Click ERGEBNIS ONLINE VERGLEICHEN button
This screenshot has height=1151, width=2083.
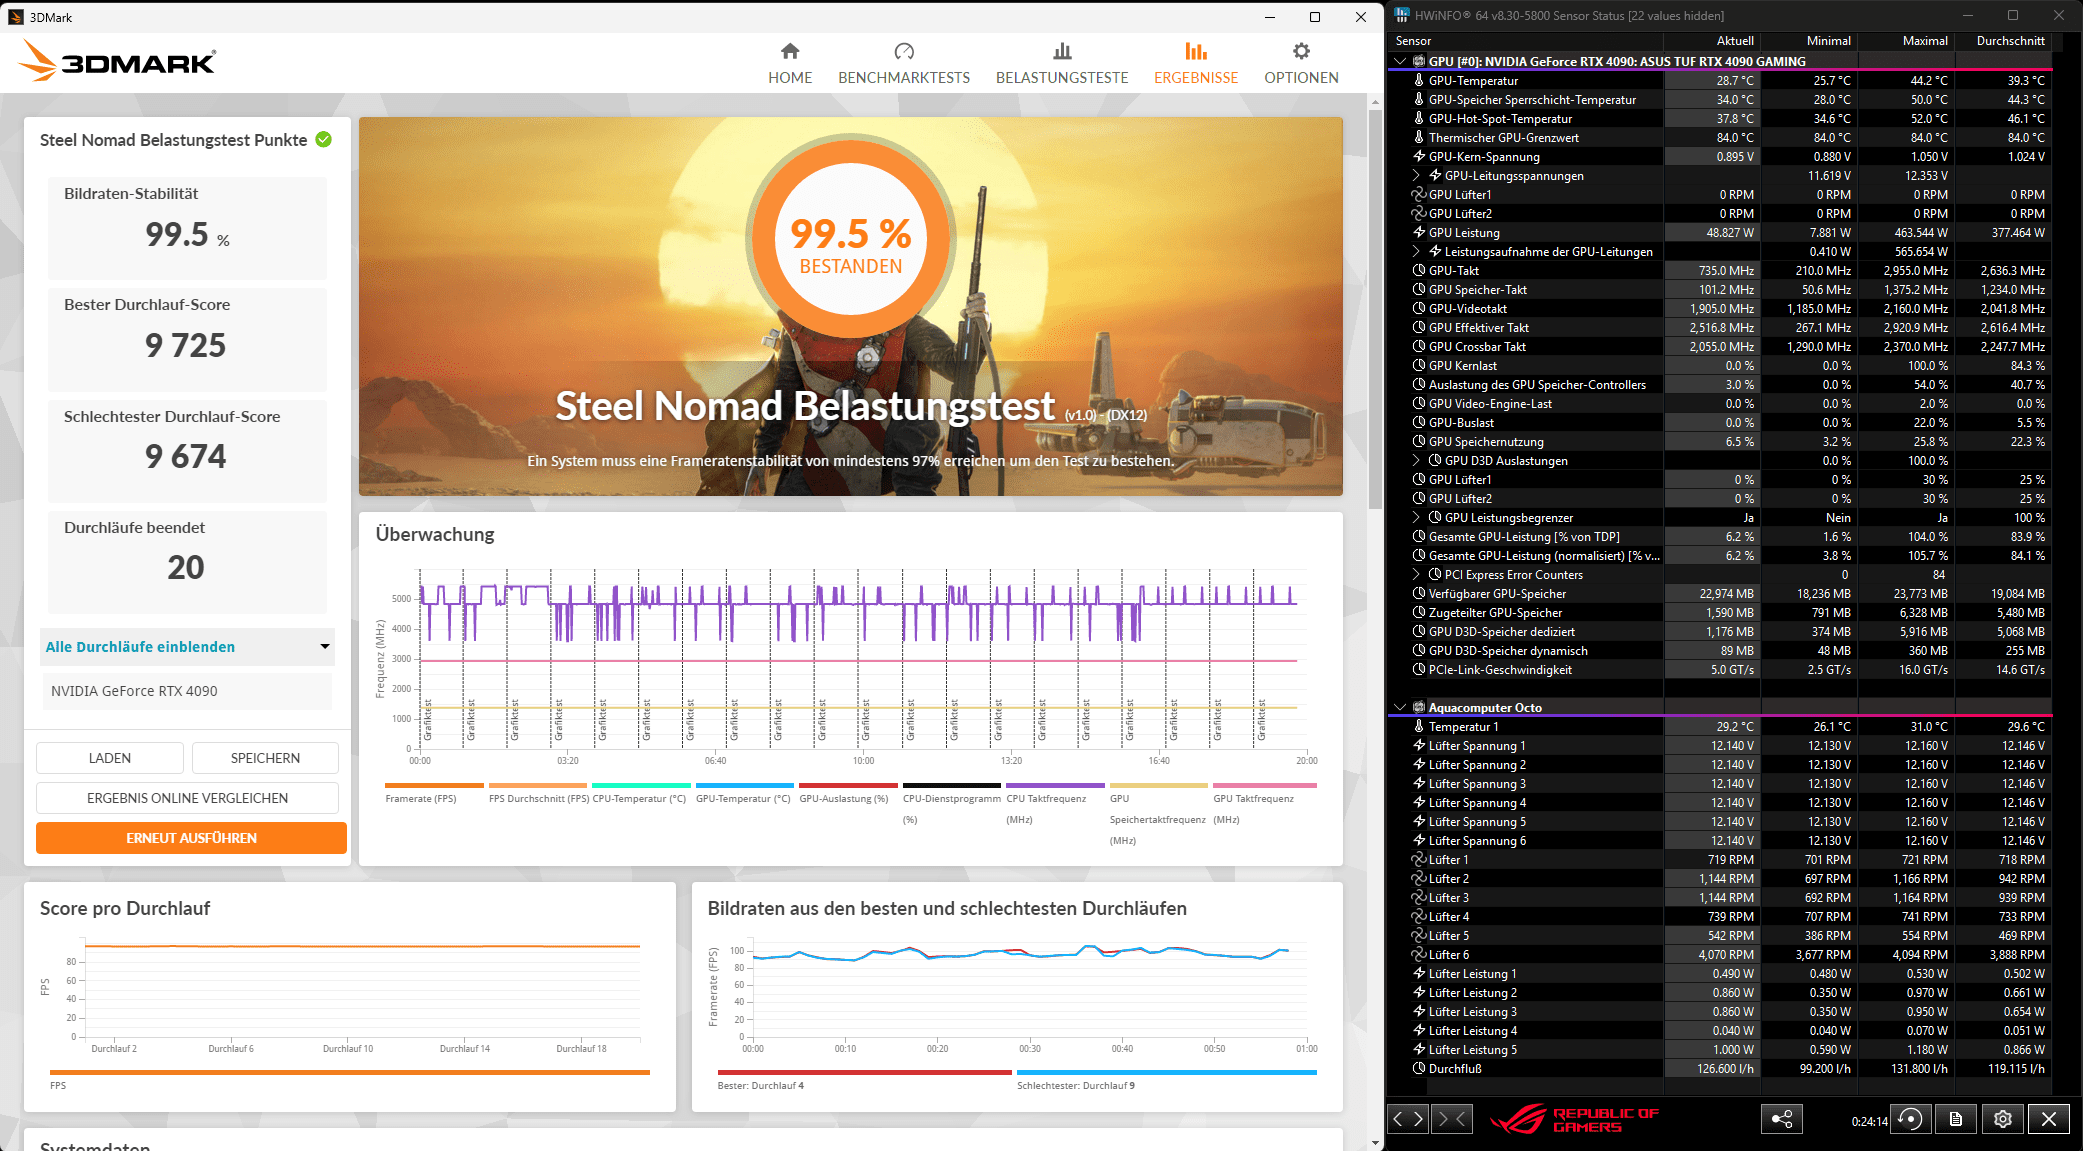tap(187, 798)
